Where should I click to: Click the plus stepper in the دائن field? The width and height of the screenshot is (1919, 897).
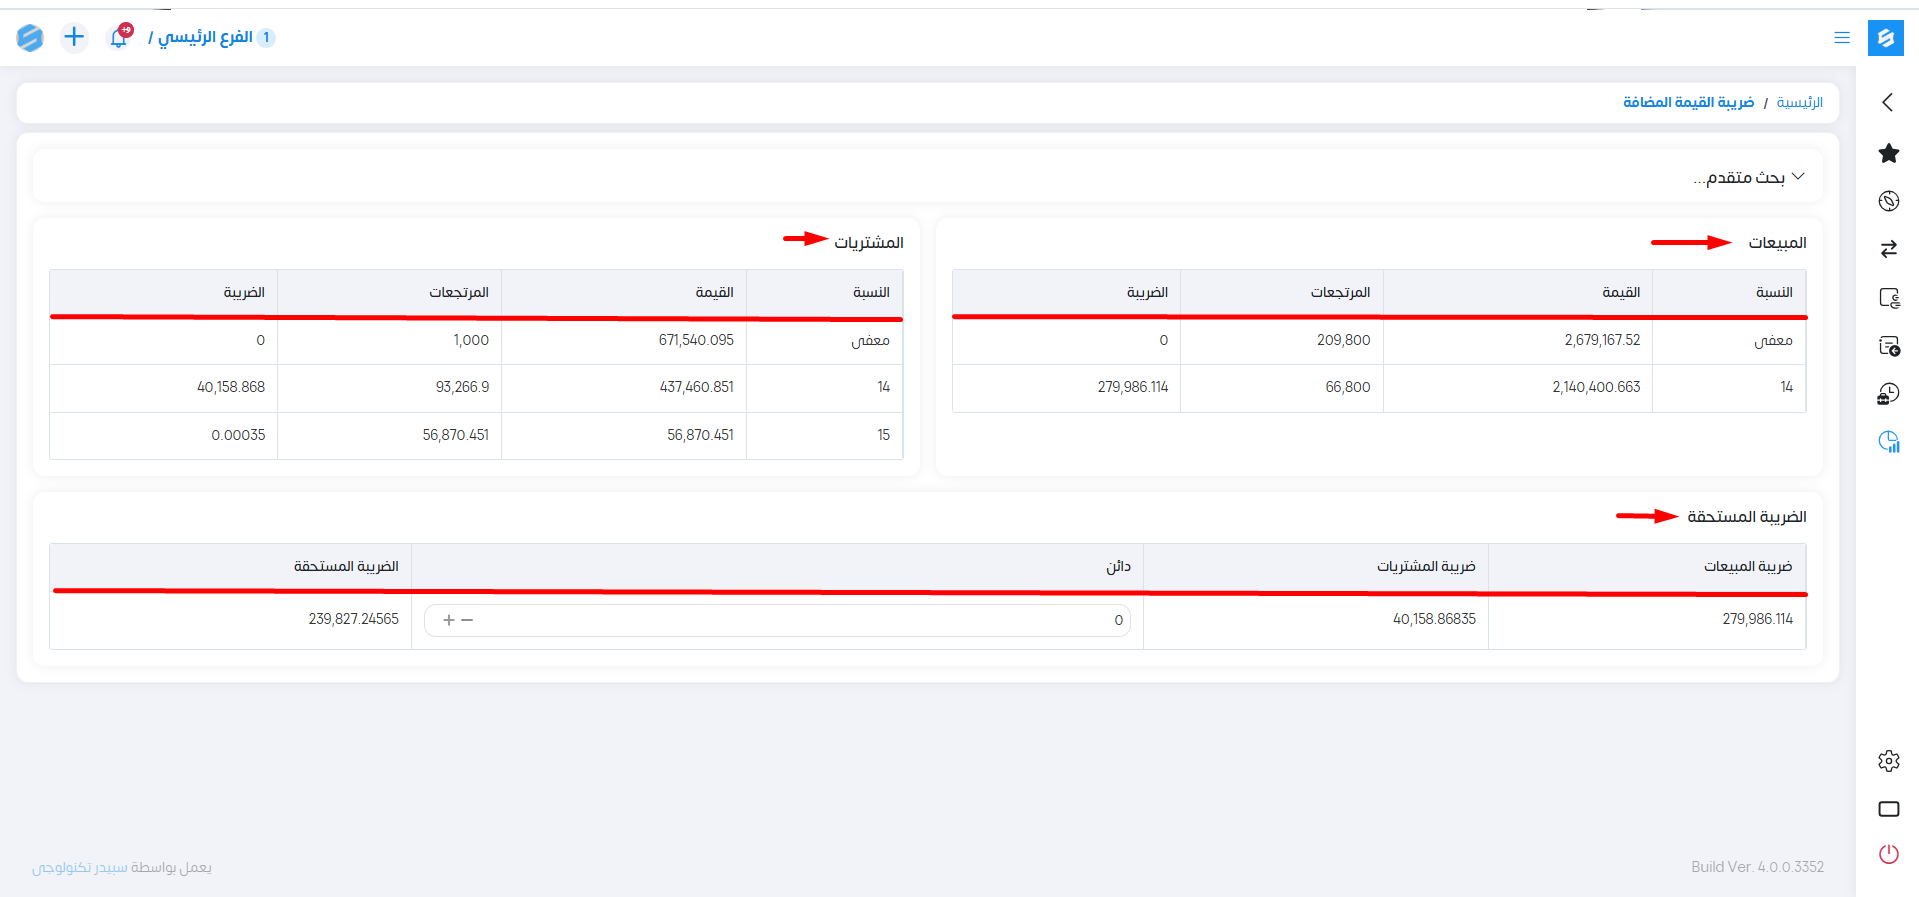pyautogui.click(x=449, y=620)
